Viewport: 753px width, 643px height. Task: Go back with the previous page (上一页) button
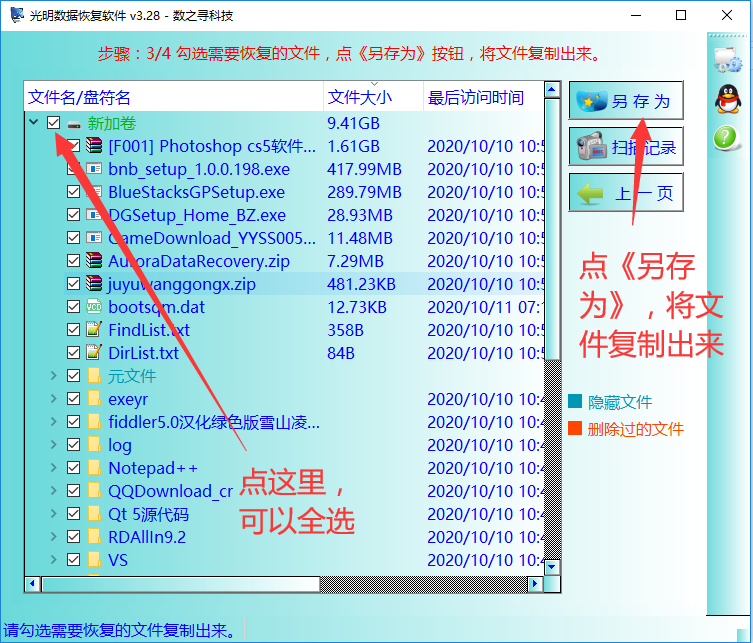[626, 193]
